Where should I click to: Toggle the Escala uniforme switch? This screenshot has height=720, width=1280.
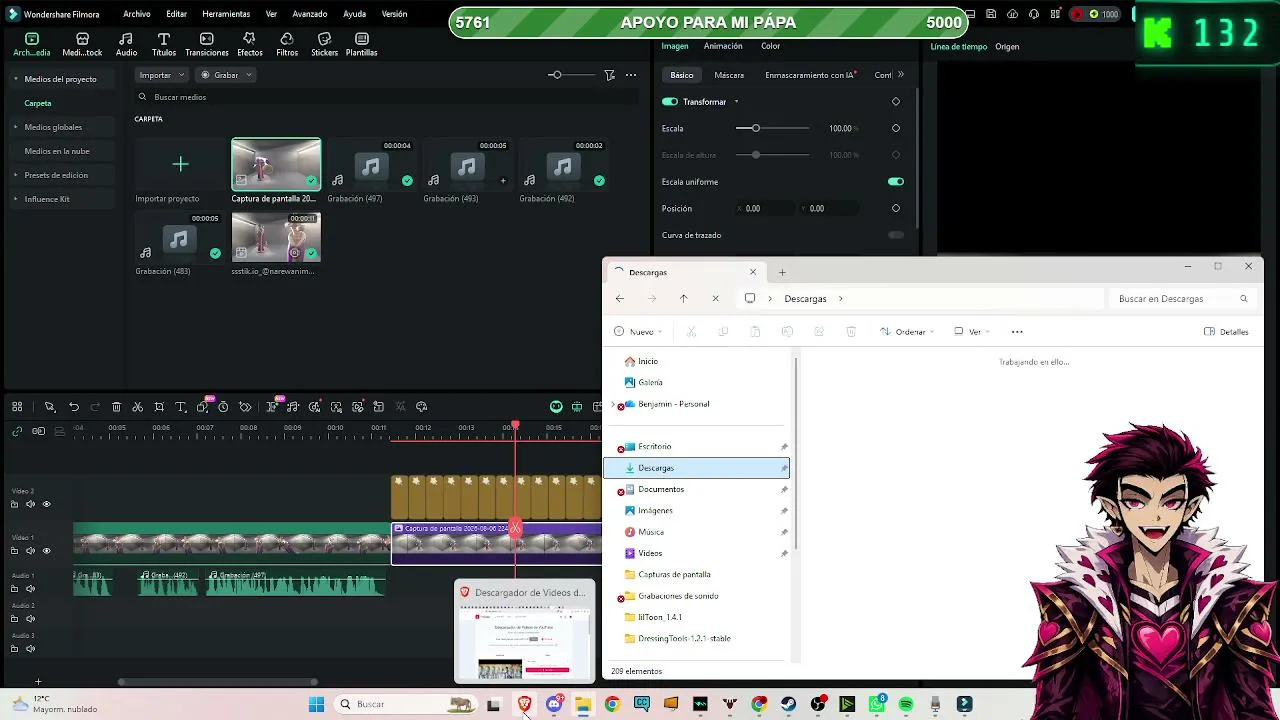(x=896, y=182)
